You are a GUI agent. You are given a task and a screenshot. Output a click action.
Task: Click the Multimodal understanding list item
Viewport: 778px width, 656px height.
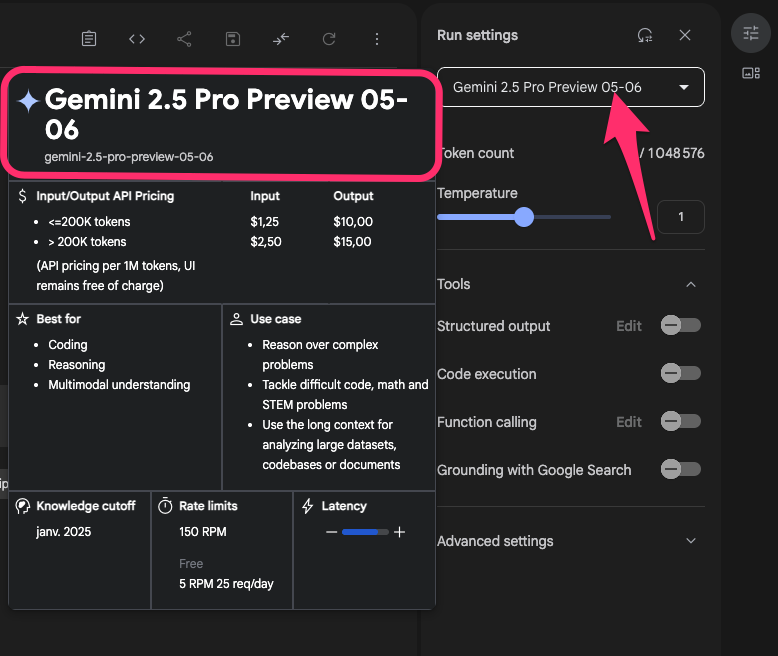[119, 385]
